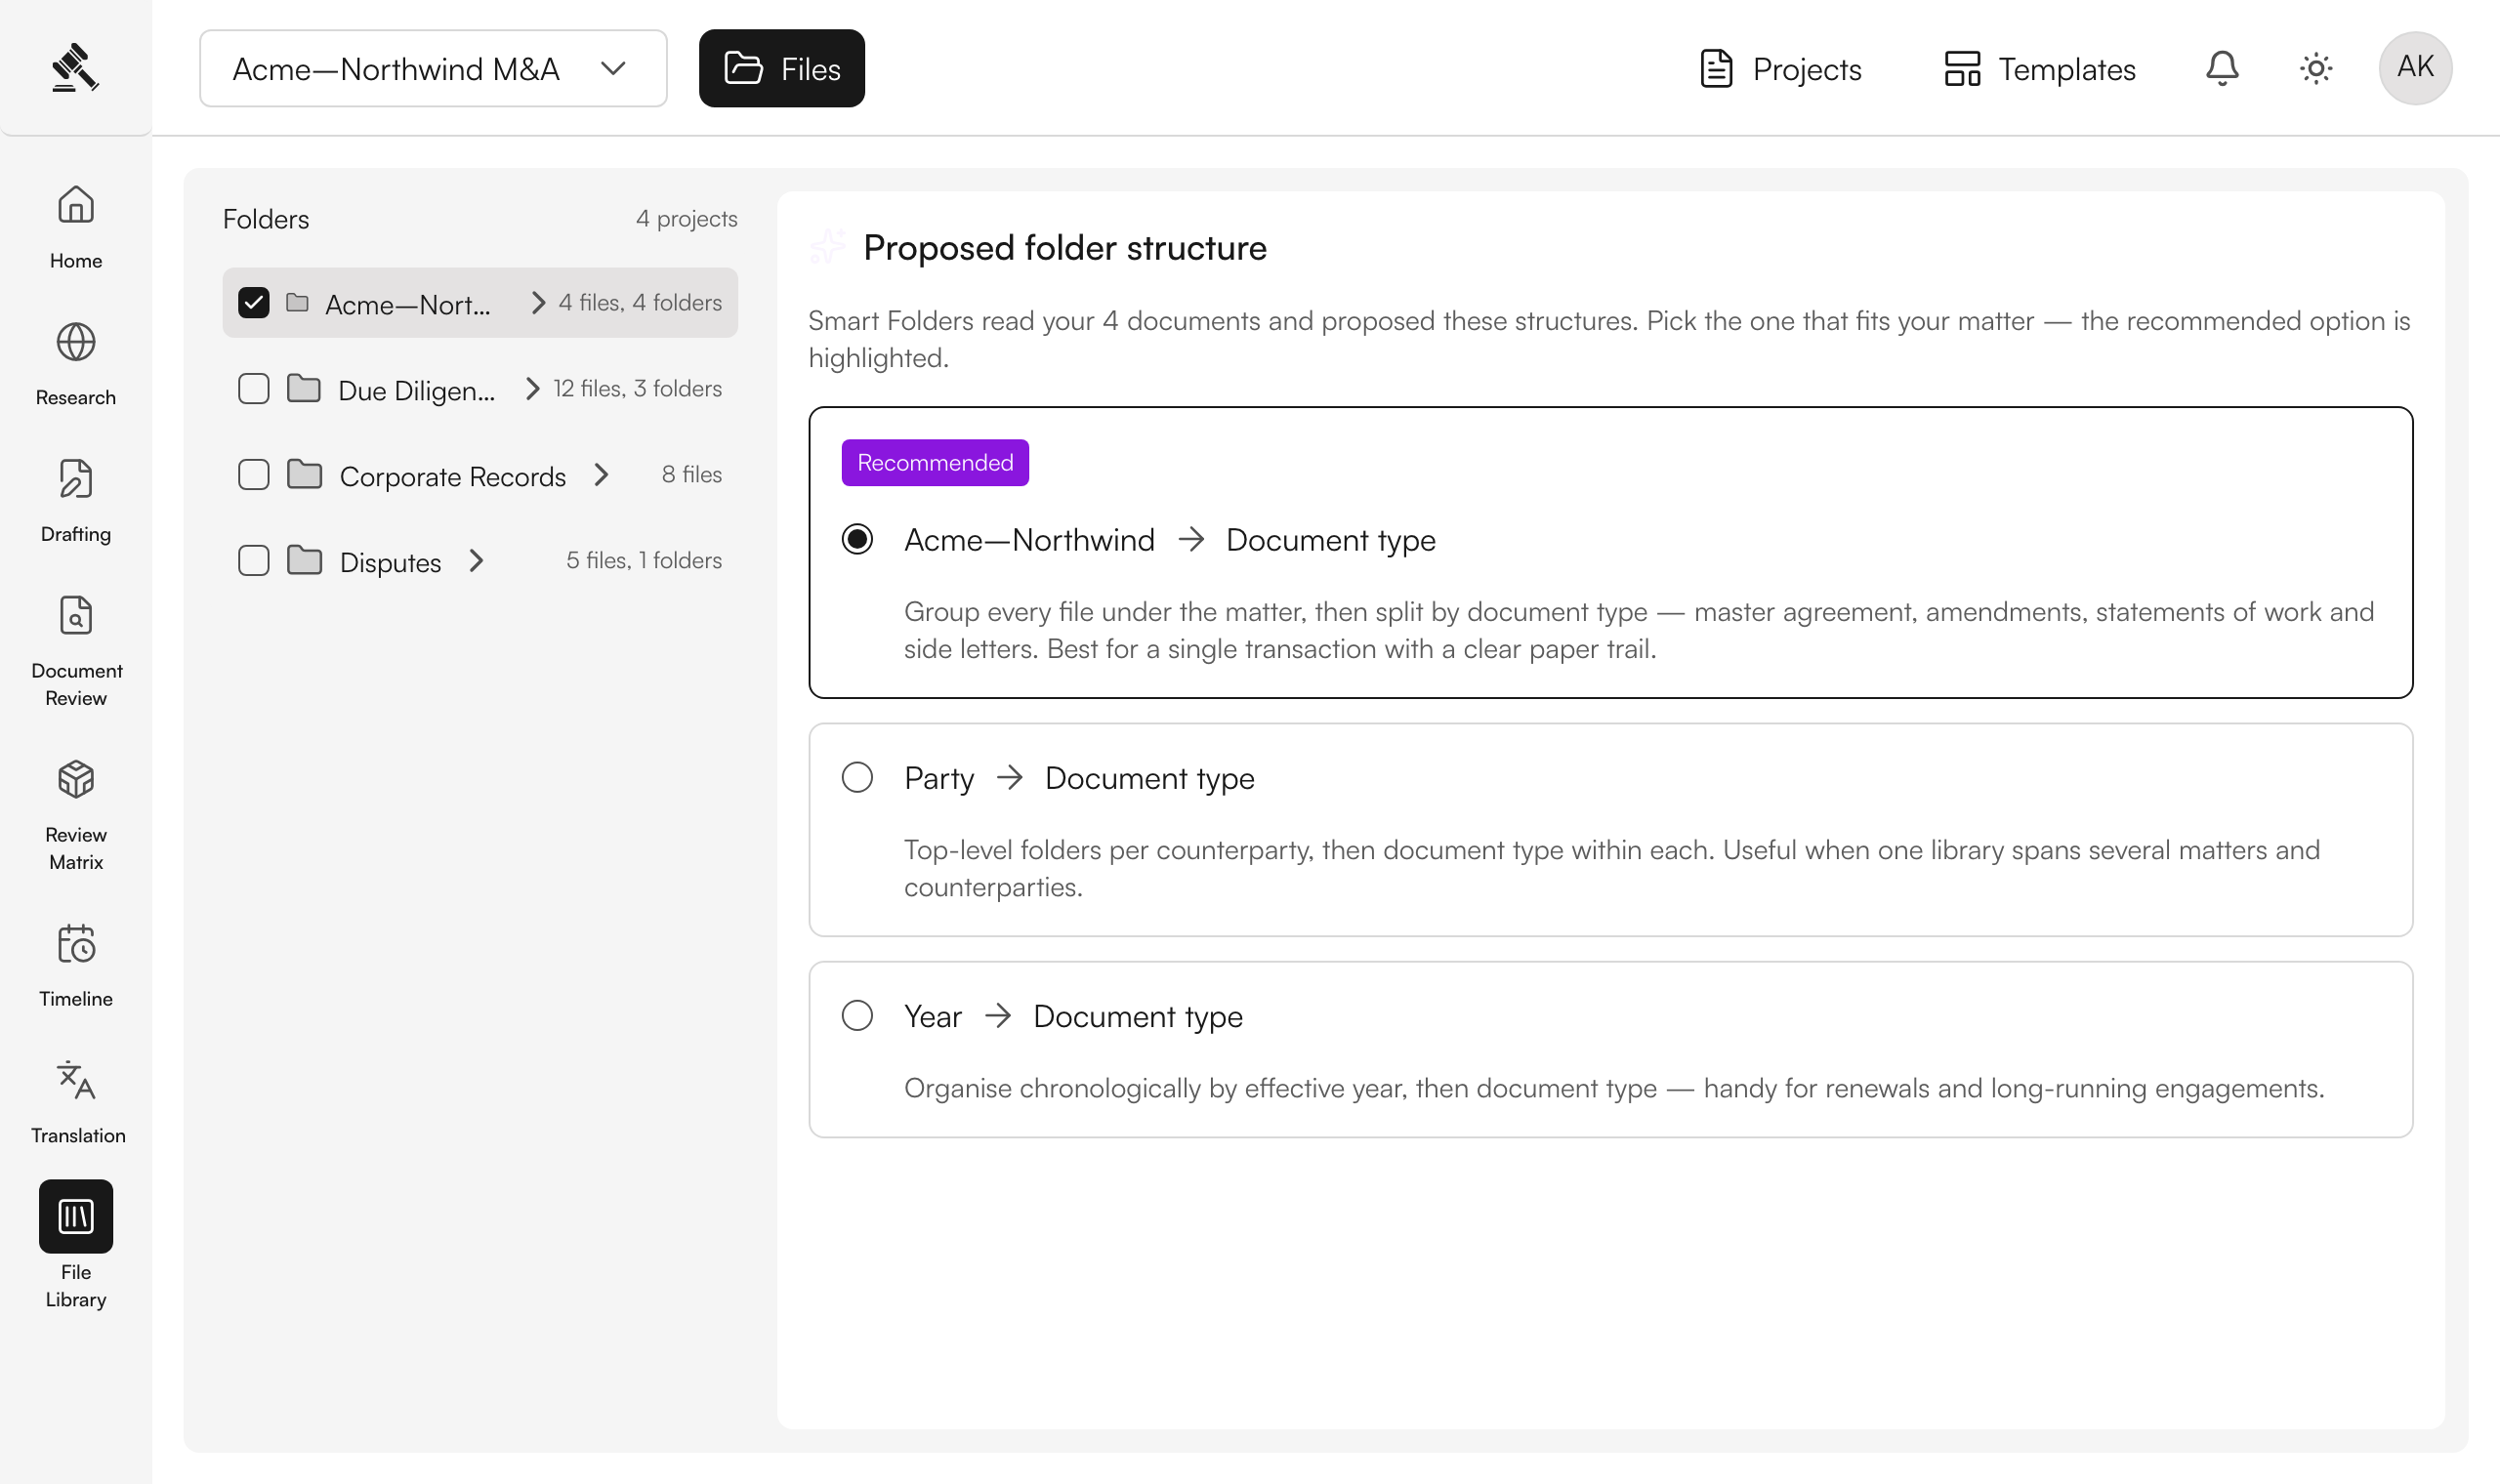Open the Drafting tool icon

point(76,479)
